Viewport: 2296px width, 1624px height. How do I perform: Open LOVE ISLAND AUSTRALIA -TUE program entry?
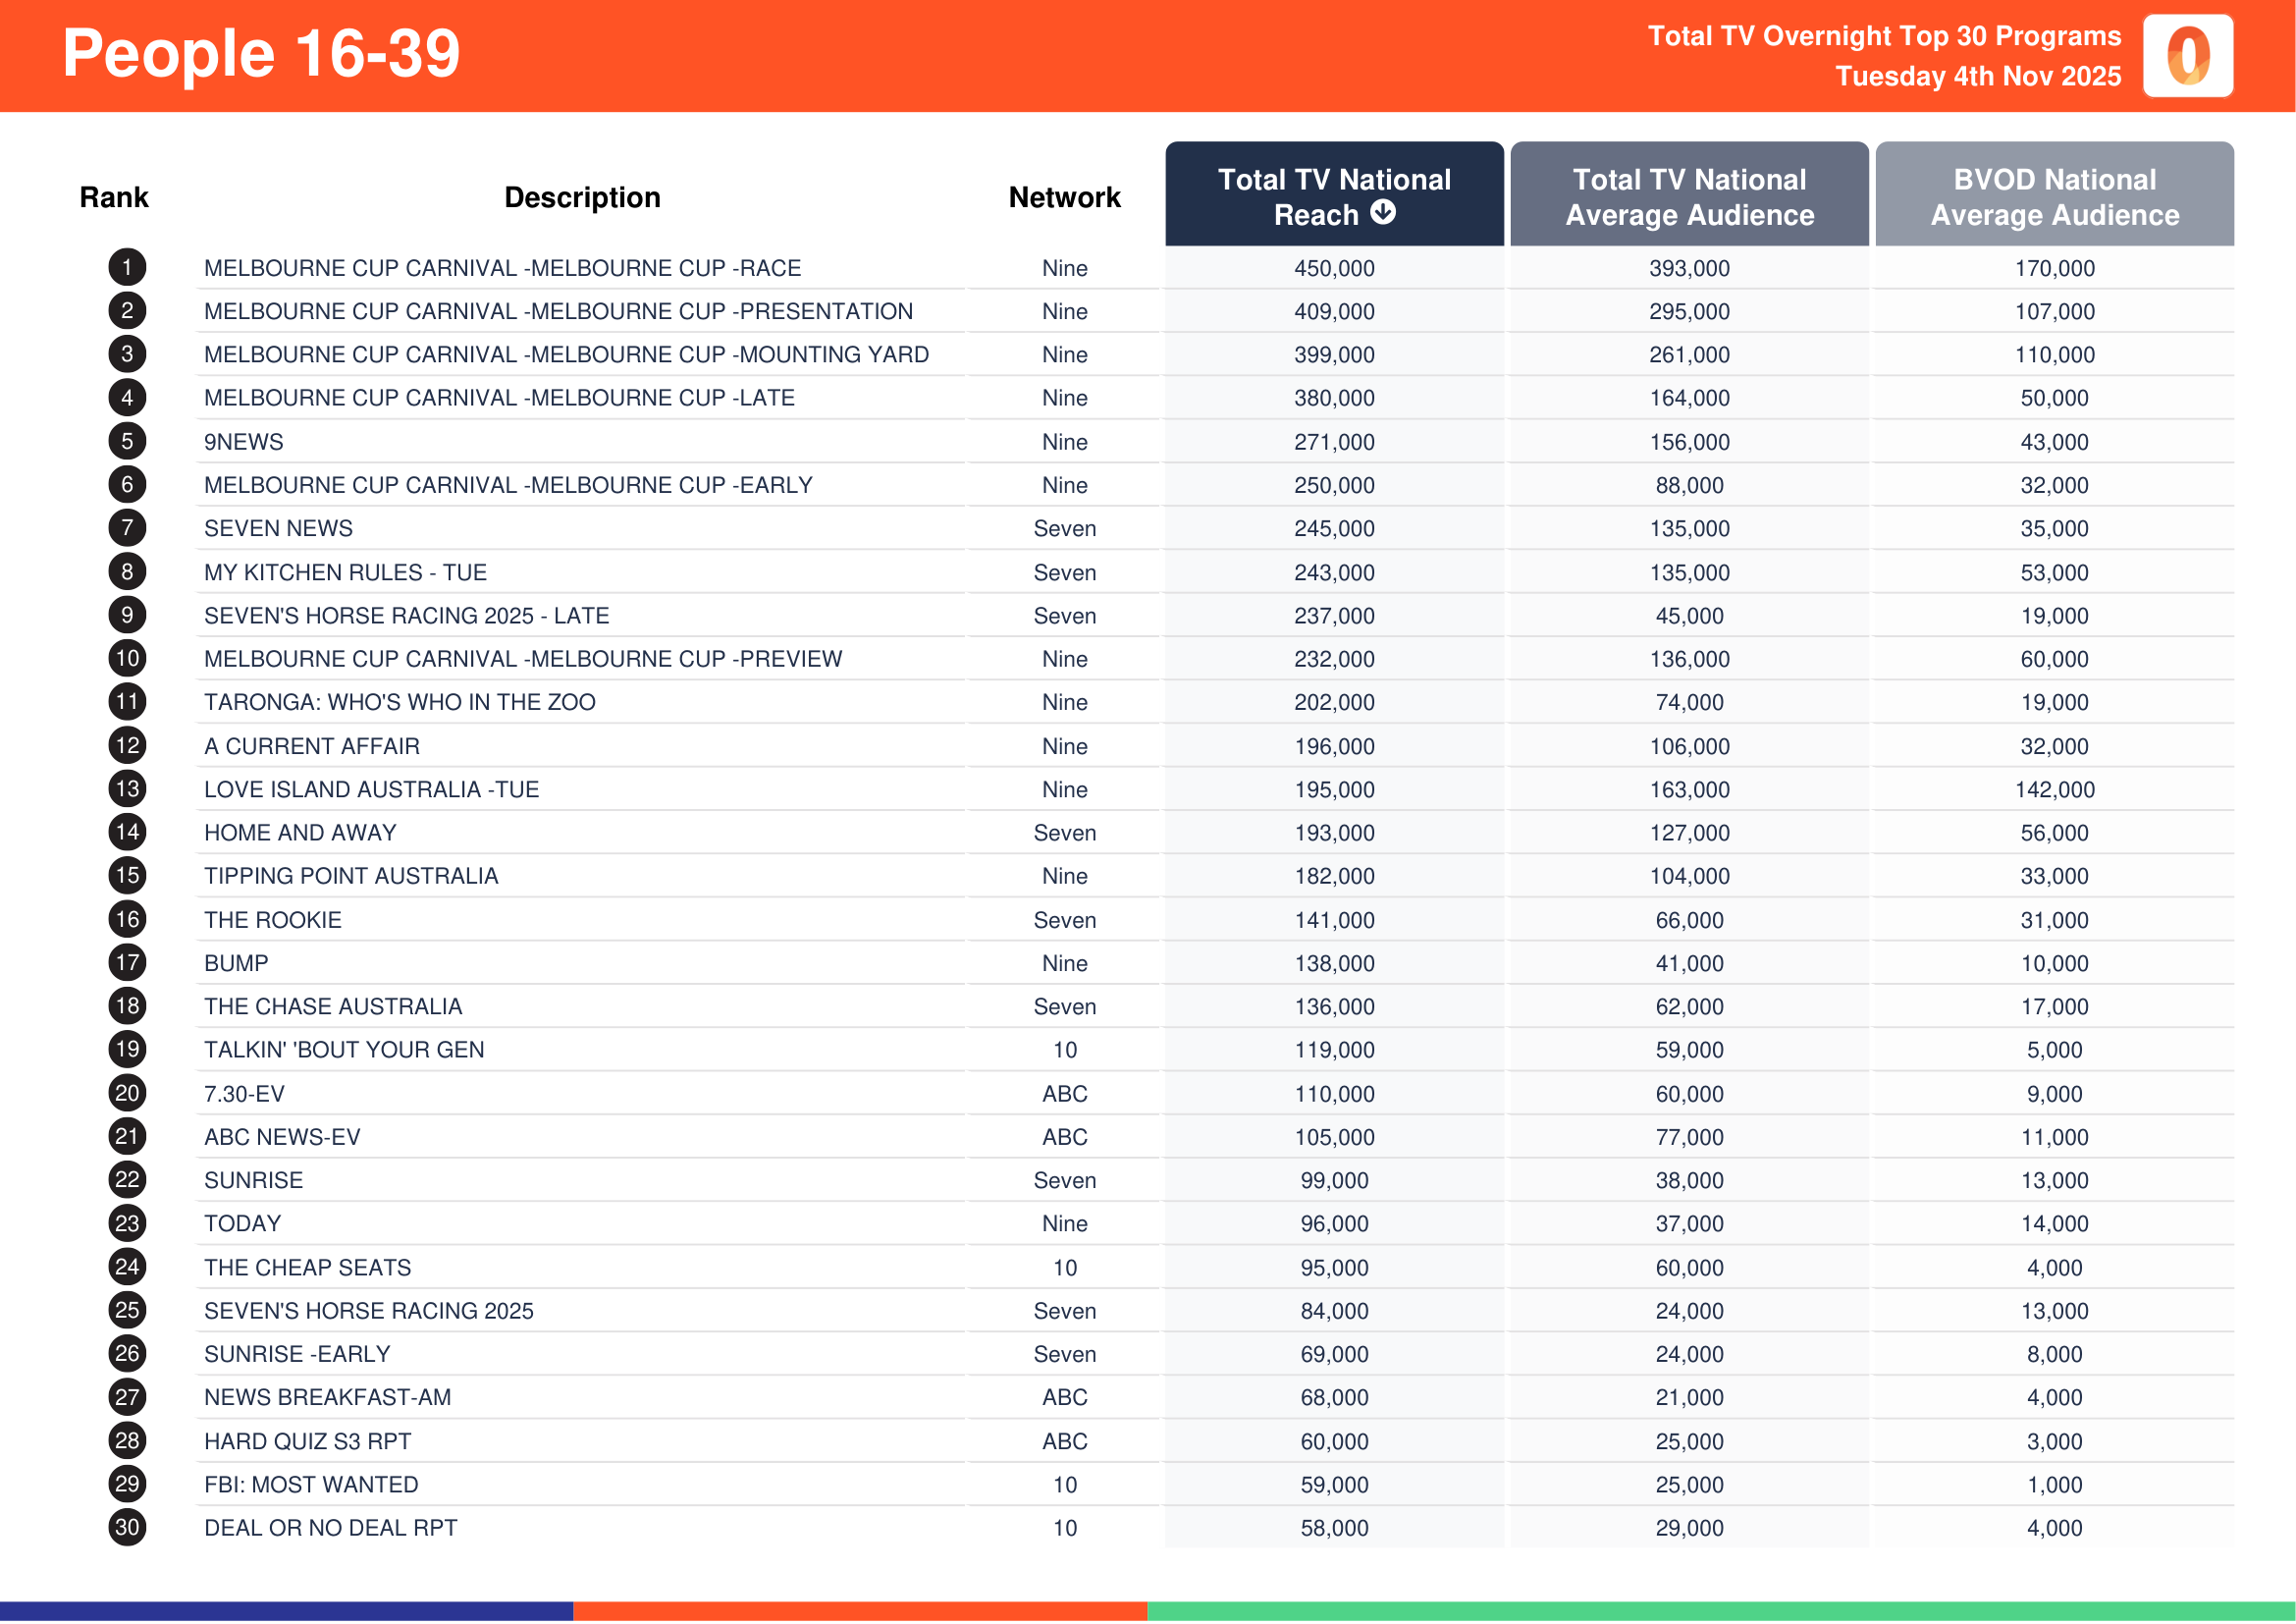371,789
